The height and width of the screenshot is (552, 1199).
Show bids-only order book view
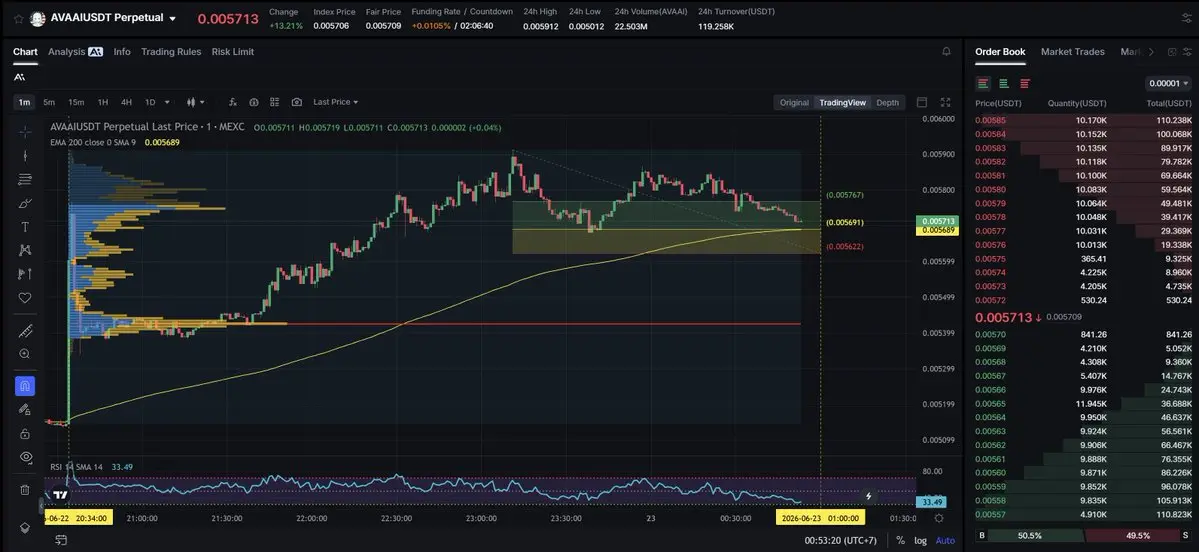click(1004, 83)
